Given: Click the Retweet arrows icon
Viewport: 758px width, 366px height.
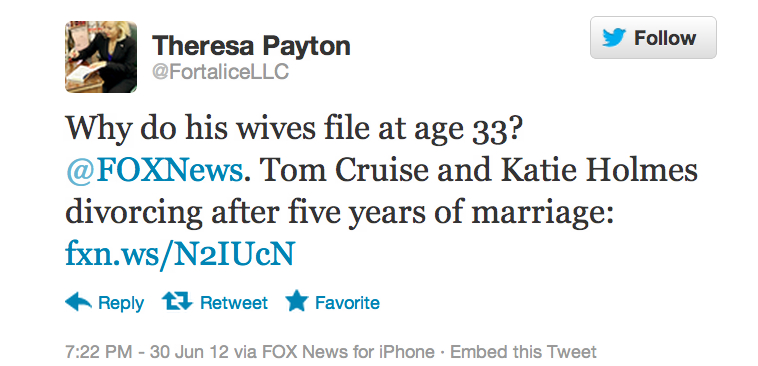Looking at the screenshot, I should (177, 302).
